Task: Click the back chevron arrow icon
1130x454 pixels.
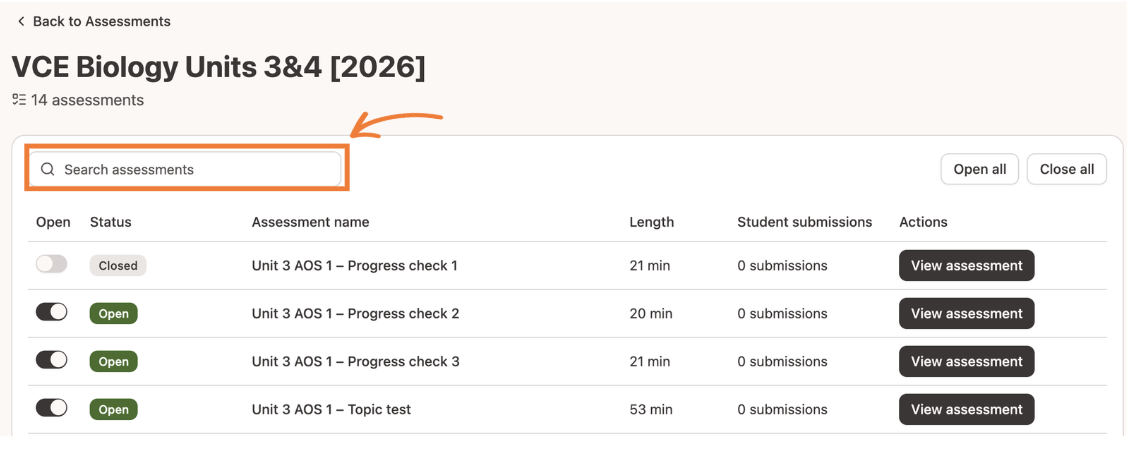Action: [21, 22]
